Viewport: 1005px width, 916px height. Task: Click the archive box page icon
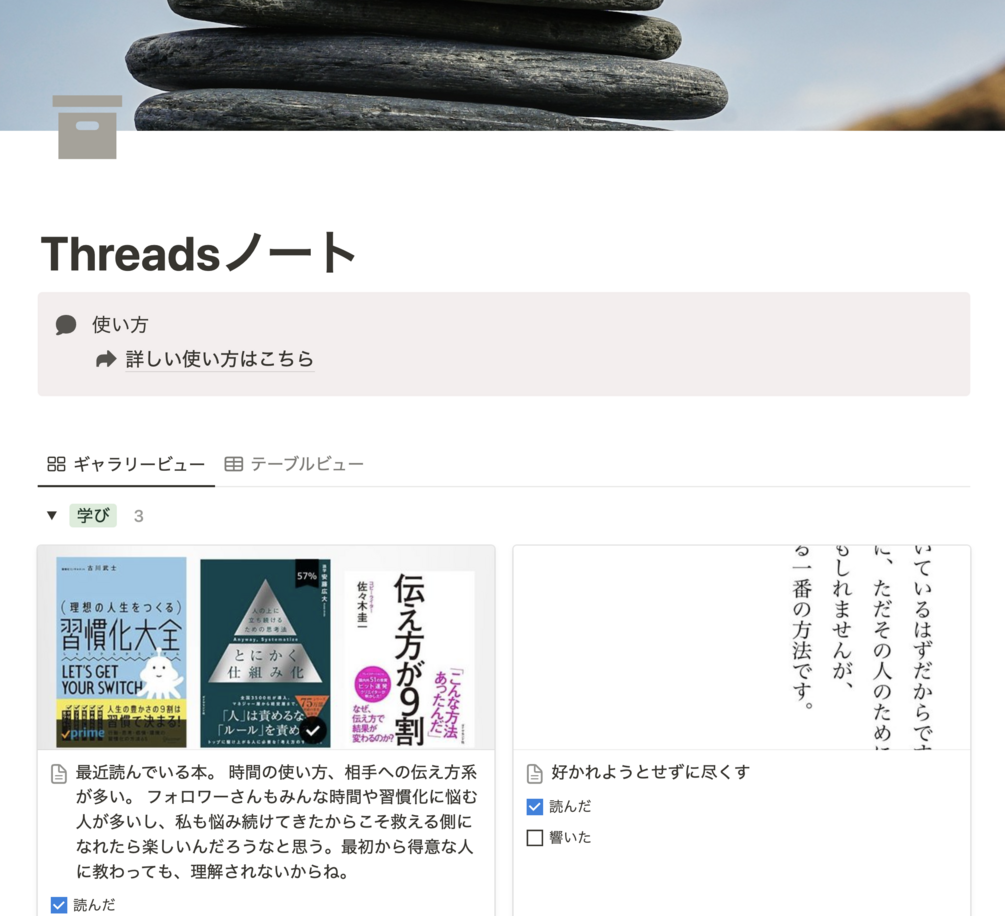87,127
